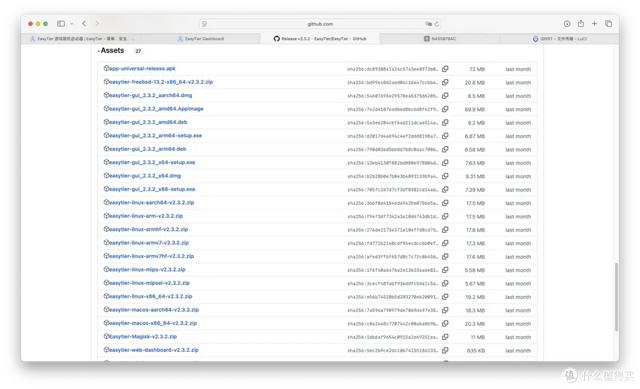Switch to the EasyTier Dashboard tab

coord(200,38)
